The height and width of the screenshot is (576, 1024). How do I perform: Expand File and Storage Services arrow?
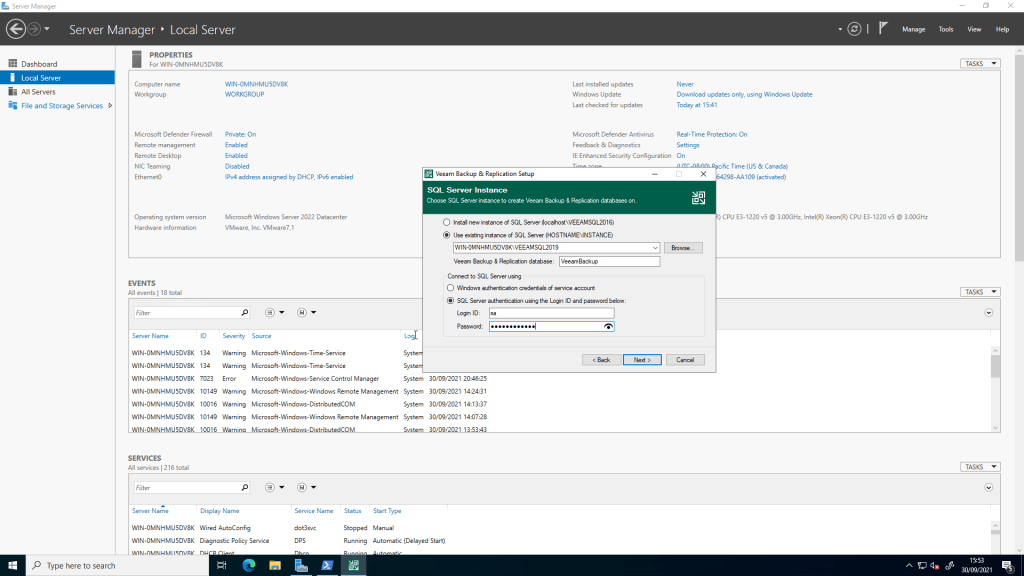click(109, 106)
